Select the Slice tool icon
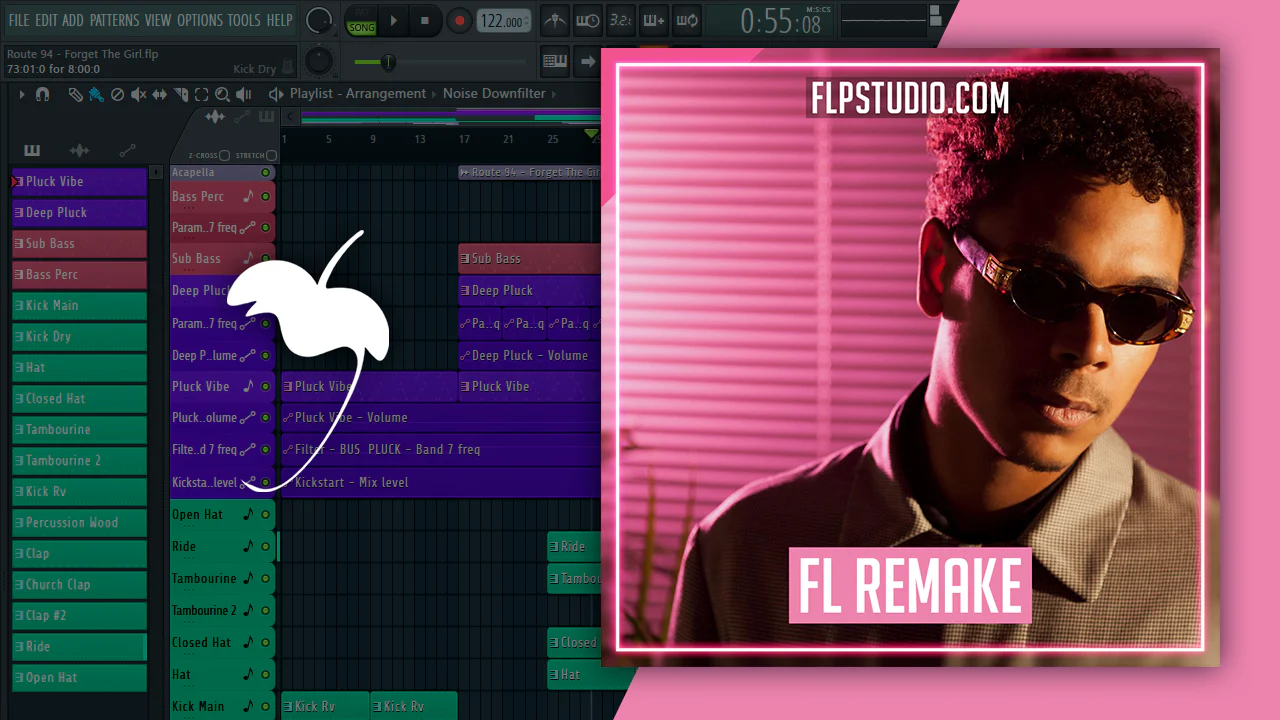1280x720 pixels. click(181, 94)
